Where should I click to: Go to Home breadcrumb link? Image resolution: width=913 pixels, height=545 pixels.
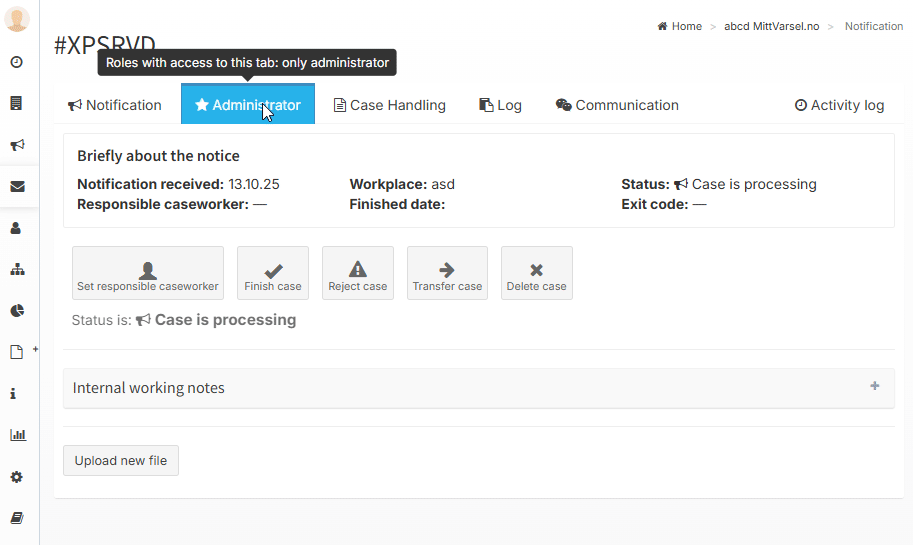pos(680,27)
